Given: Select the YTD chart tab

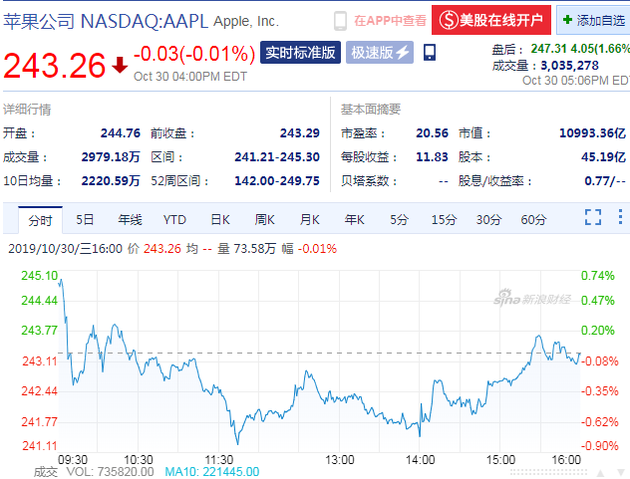Looking at the screenshot, I should coord(174,220).
